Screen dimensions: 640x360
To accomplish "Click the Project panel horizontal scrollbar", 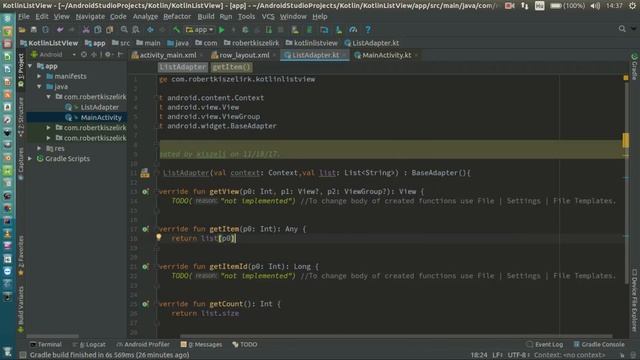I will 52,336.
